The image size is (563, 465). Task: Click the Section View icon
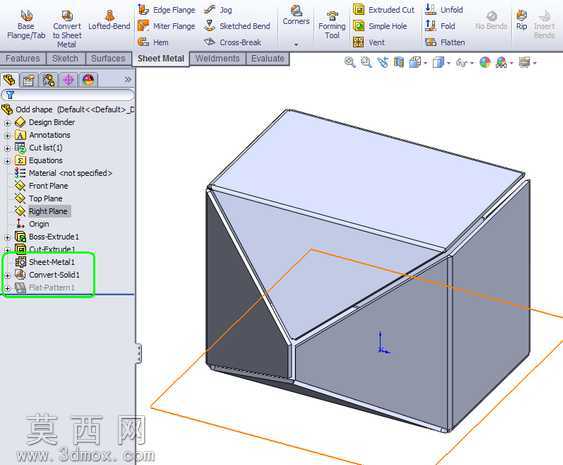[399, 62]
